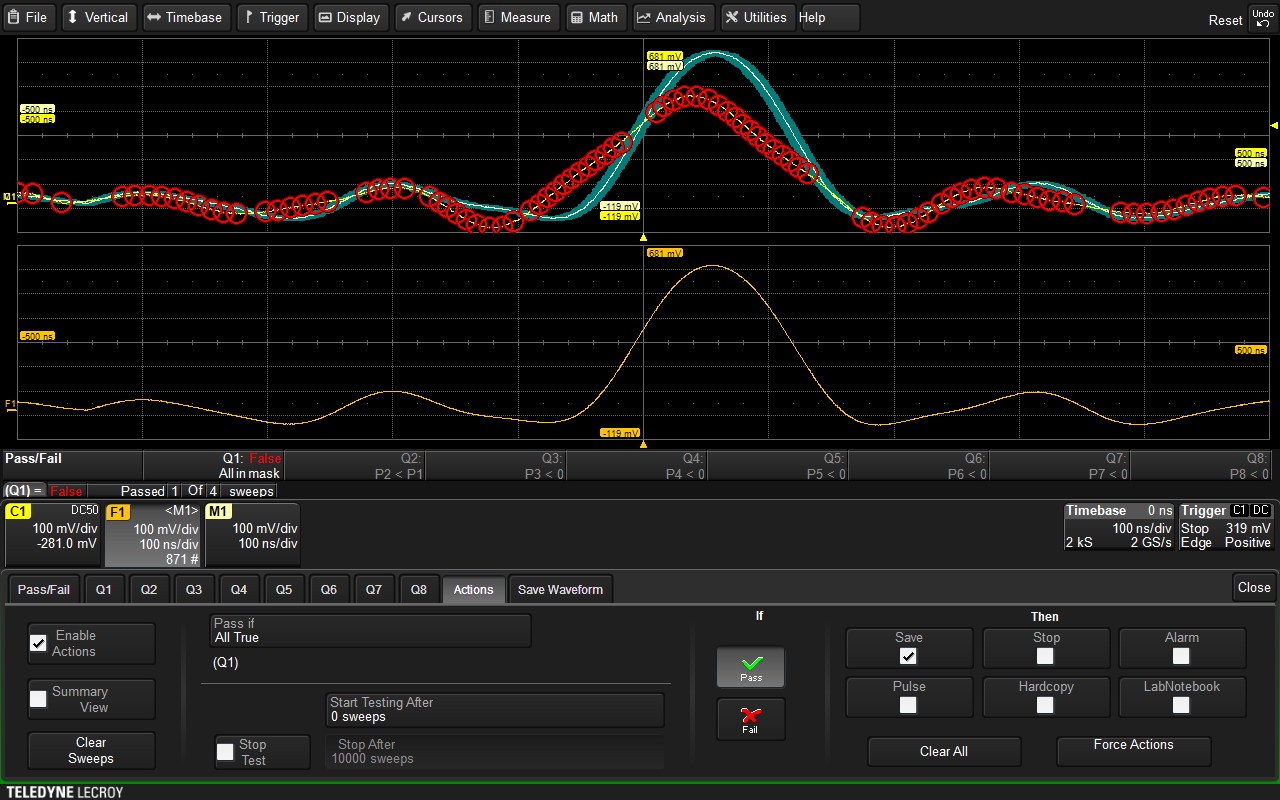Open the Measure menu

[x=517, y=17]
